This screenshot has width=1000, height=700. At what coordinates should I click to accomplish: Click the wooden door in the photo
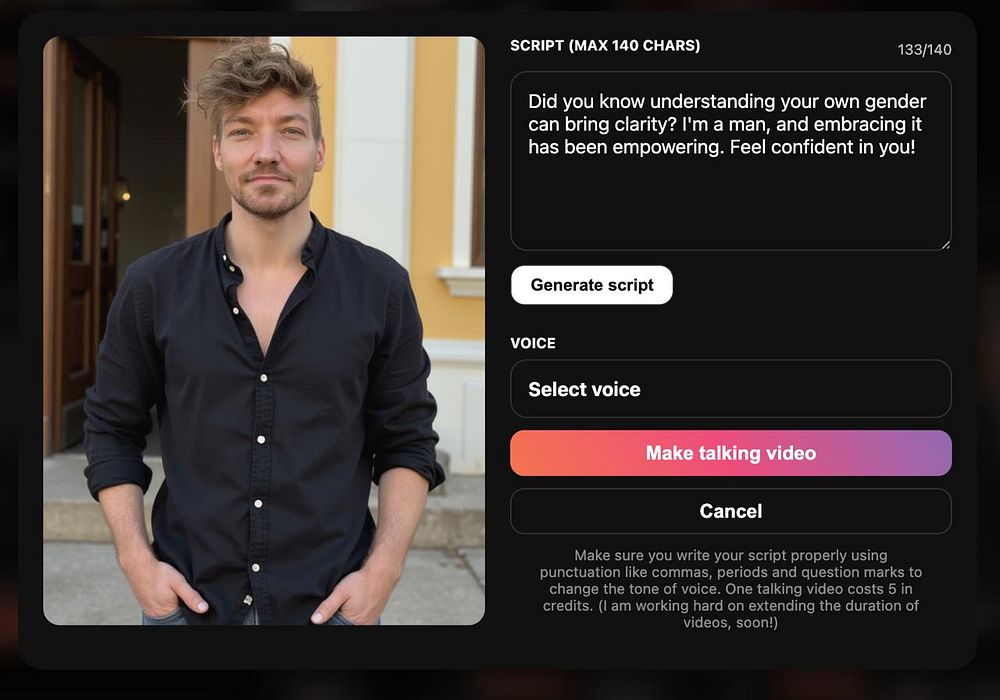82,242
